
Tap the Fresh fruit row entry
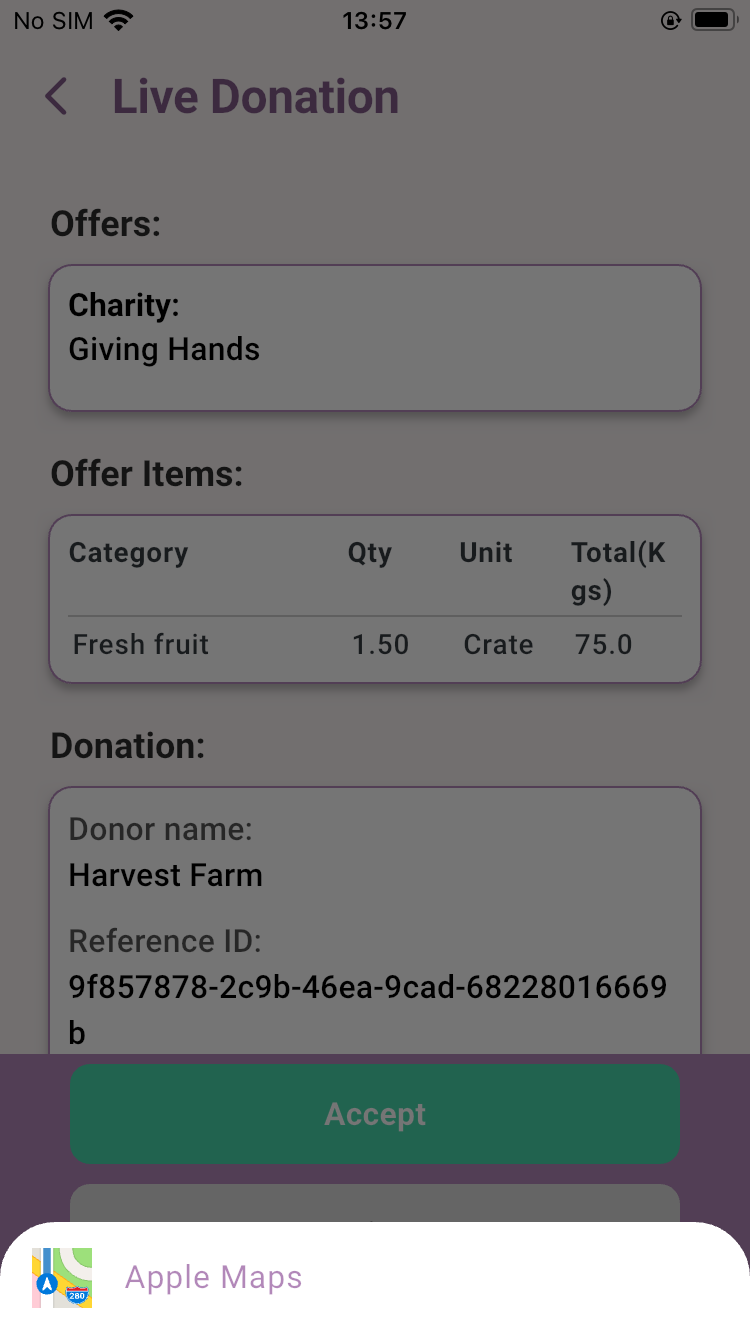click(141, 644)
